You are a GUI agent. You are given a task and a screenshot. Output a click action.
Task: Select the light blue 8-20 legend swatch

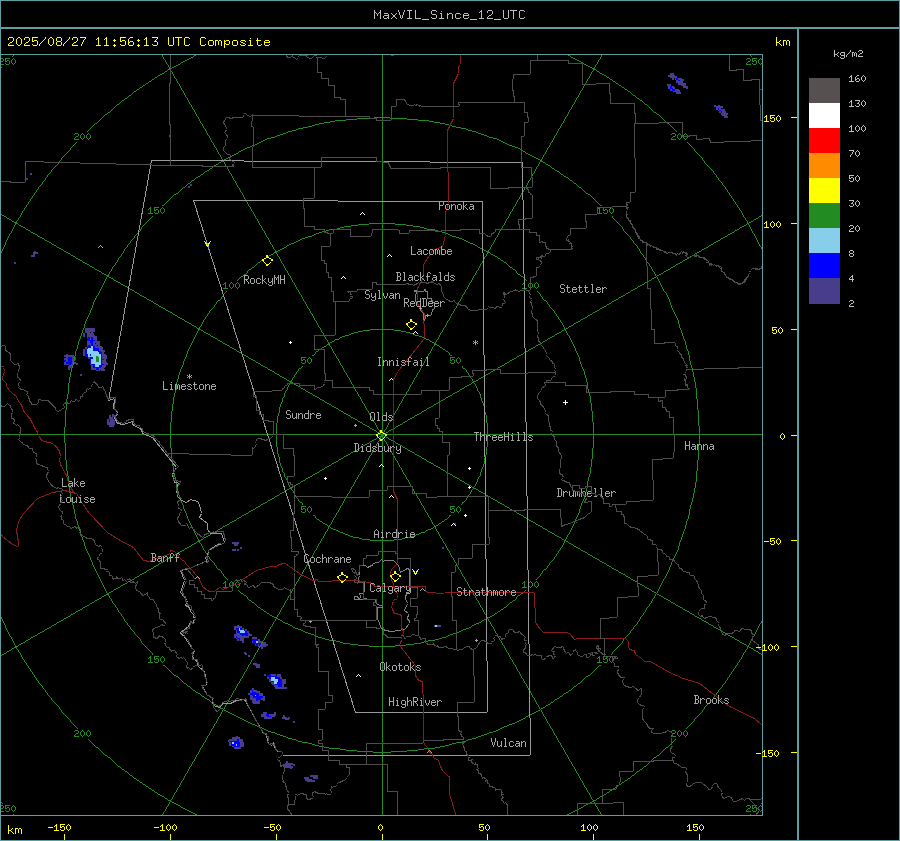point(824,241)
